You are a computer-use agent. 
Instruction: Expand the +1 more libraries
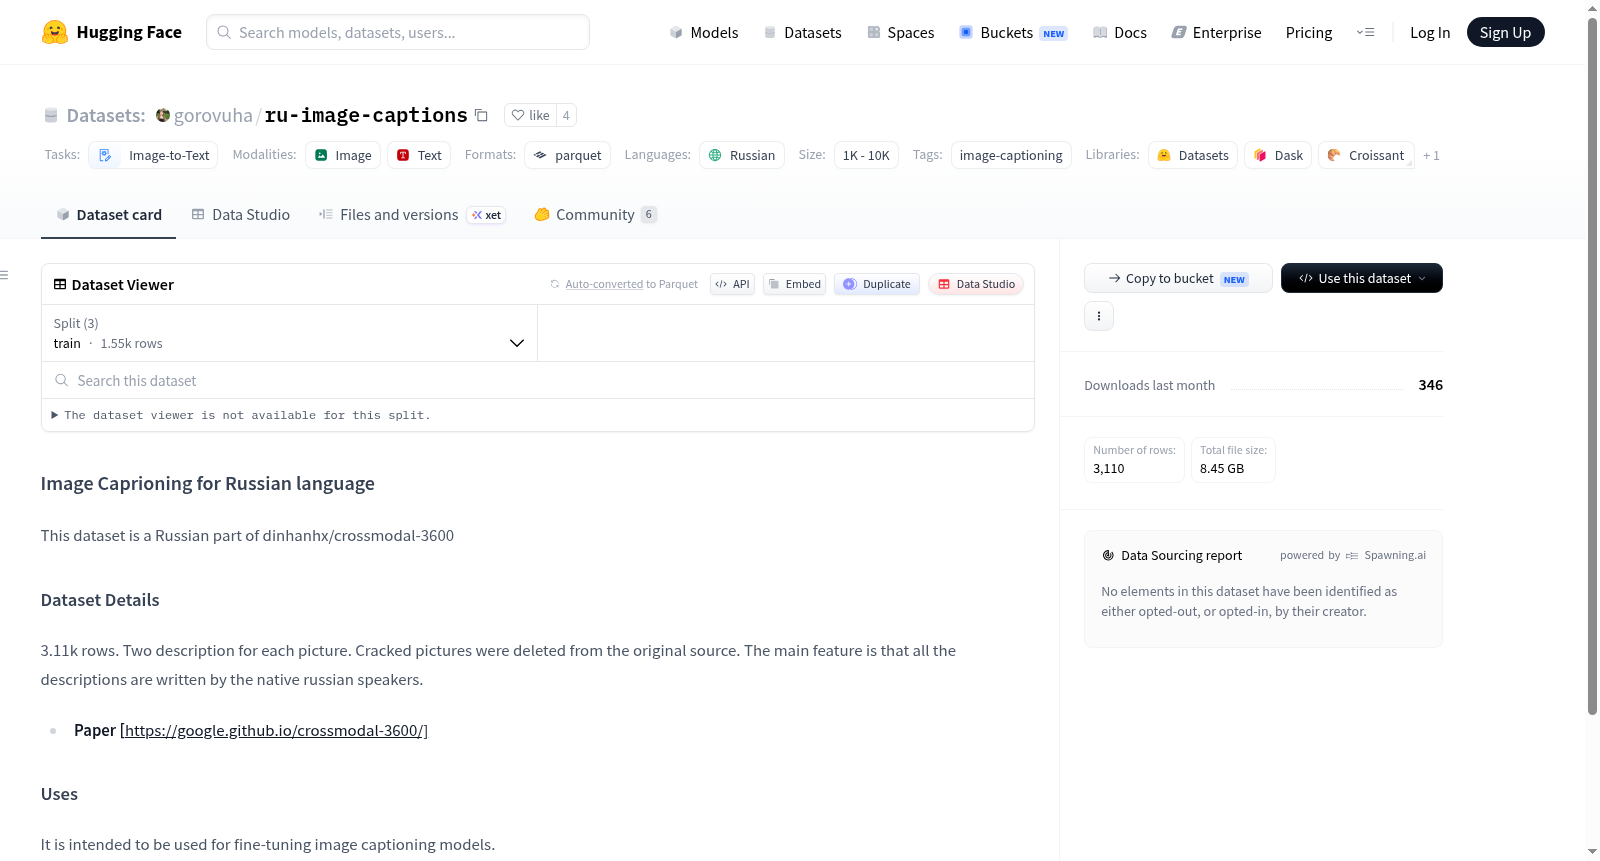1431,155
